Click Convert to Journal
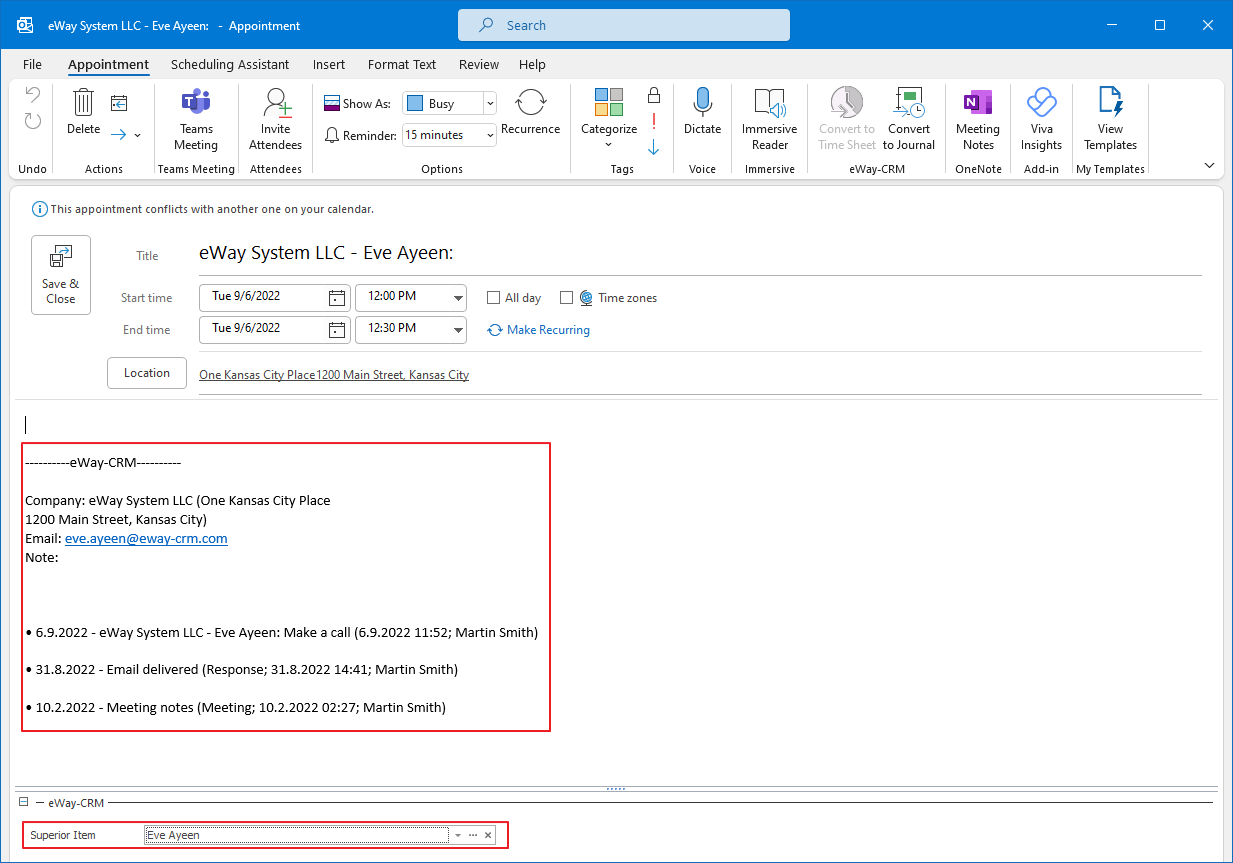 (909, 119)
